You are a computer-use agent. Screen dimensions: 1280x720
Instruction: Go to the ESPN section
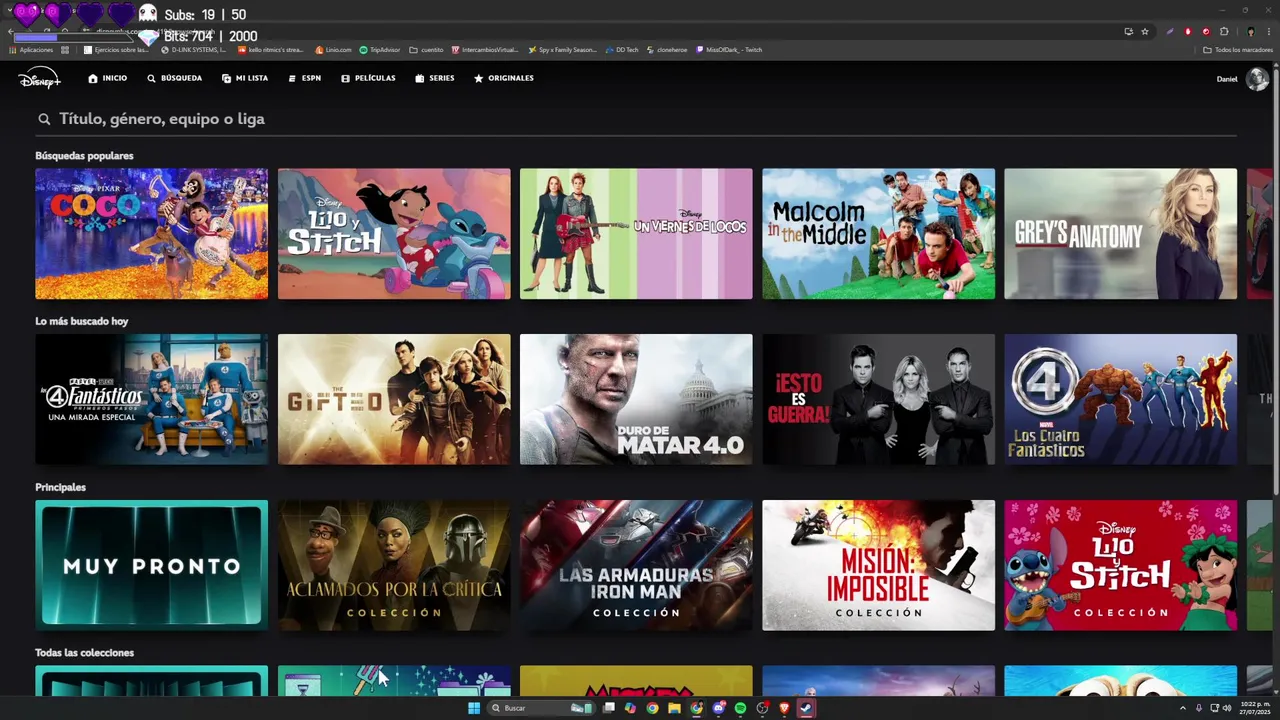pyautogui.click(x=305, y=78)
